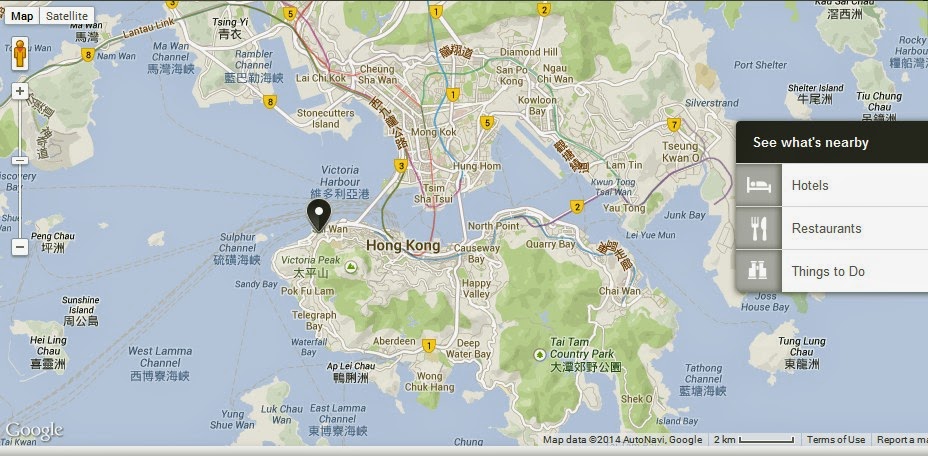
Task: Zoom in with the plus button
Action: pos(20,91)
